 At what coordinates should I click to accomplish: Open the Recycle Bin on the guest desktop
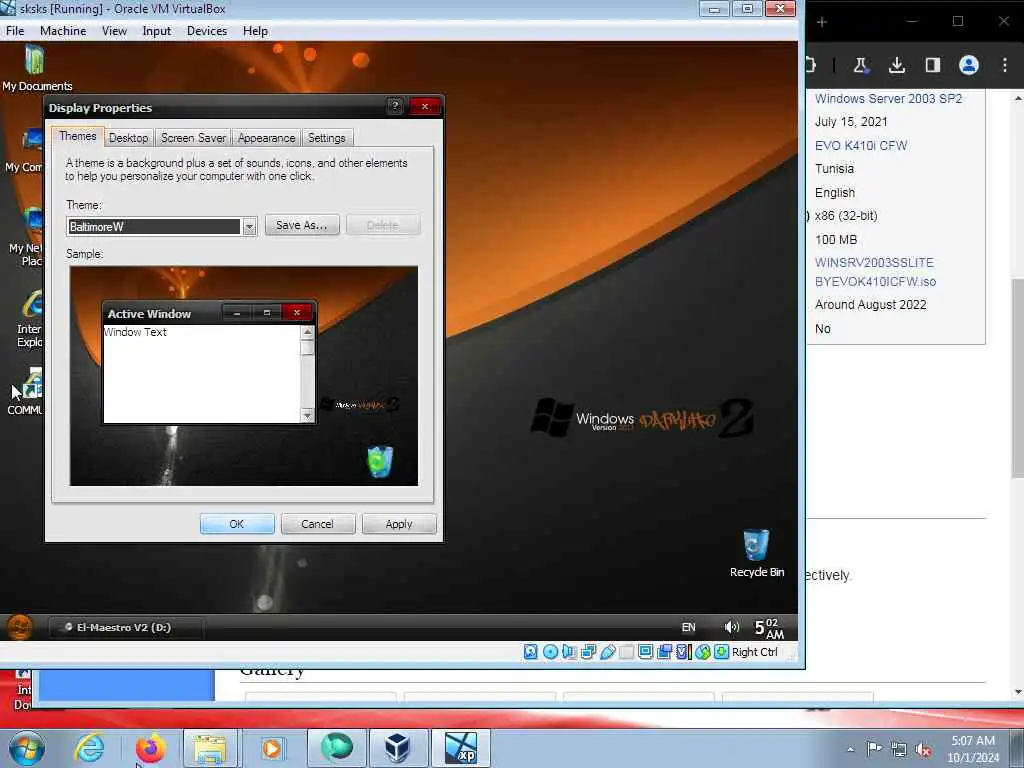point(756,553)
